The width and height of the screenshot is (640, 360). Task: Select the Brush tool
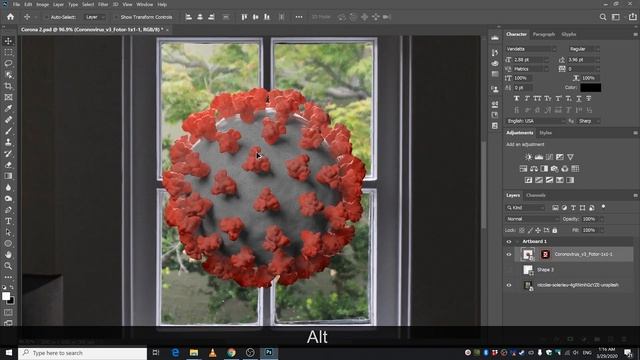point(8,131)
